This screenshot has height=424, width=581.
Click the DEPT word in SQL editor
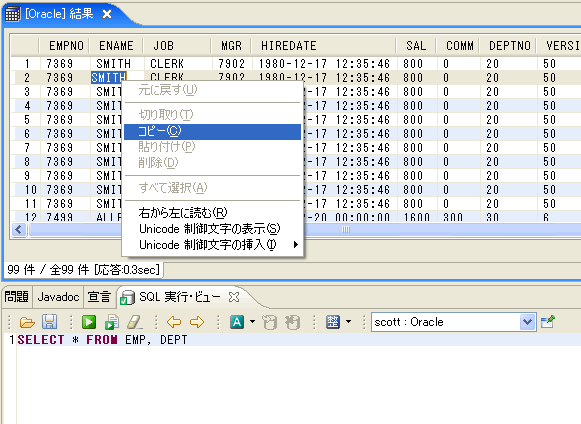coord(173,339)
